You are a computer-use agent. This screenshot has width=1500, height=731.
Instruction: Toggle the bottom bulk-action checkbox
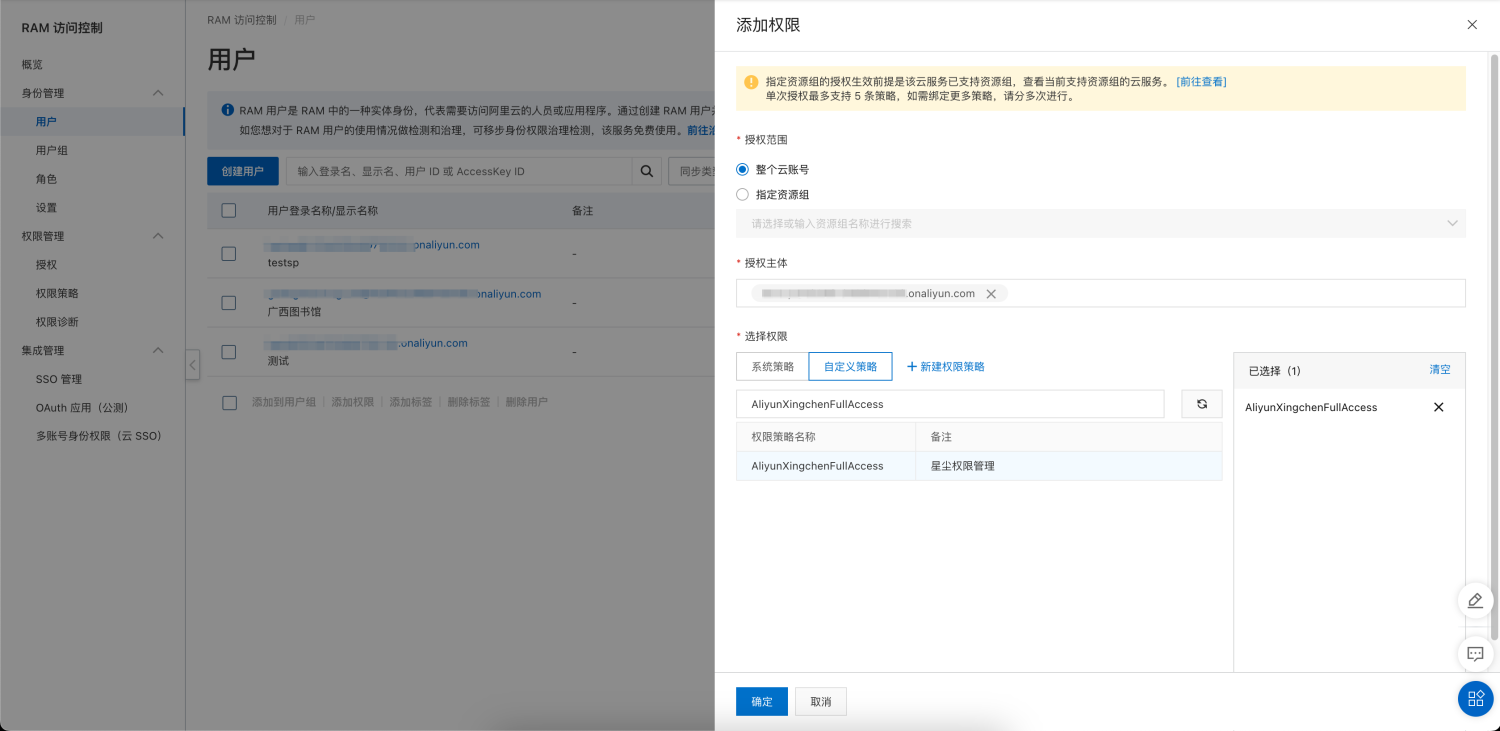click(229, 402)
